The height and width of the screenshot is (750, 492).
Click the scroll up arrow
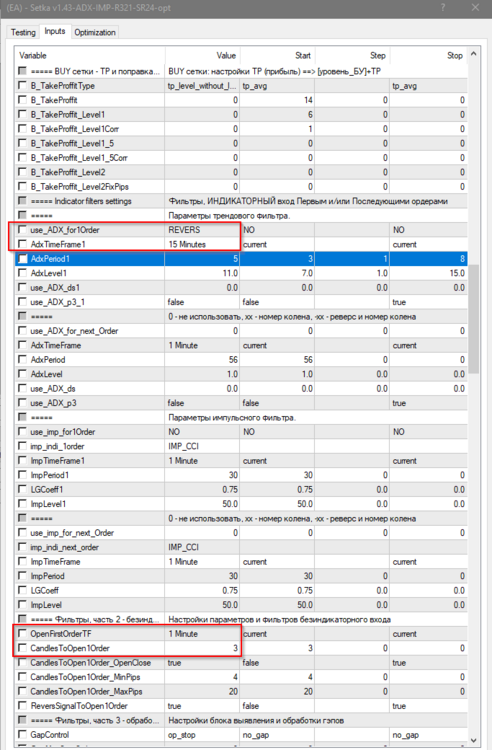point(473,54)
